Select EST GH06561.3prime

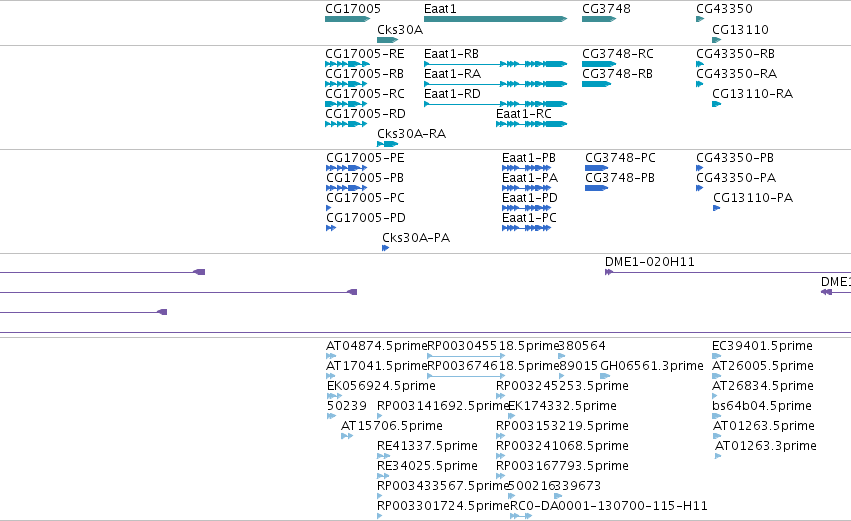652,366
